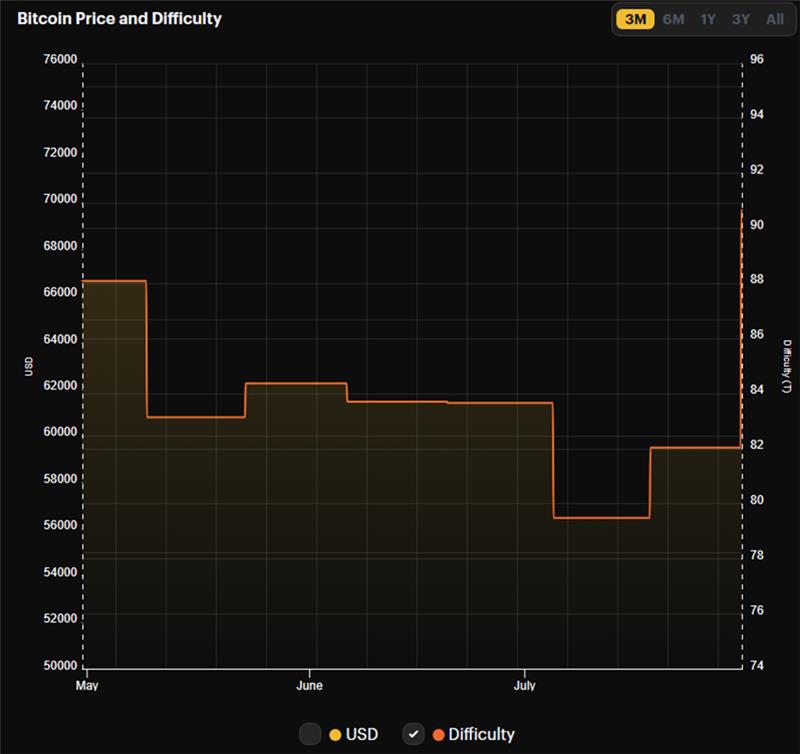Click the 90 value on difficulty axis

coord(757,224)
